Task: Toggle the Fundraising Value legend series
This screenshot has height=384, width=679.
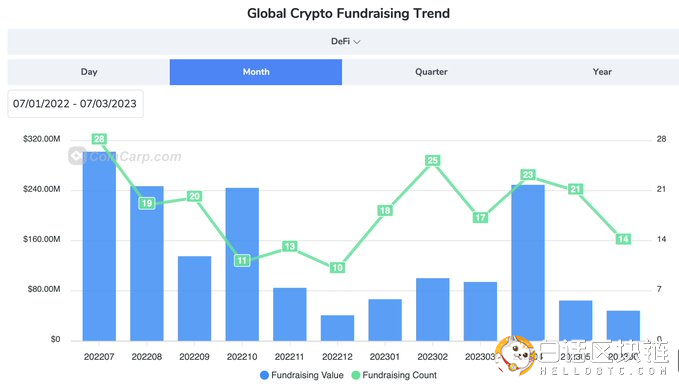Action: point(302,375)
